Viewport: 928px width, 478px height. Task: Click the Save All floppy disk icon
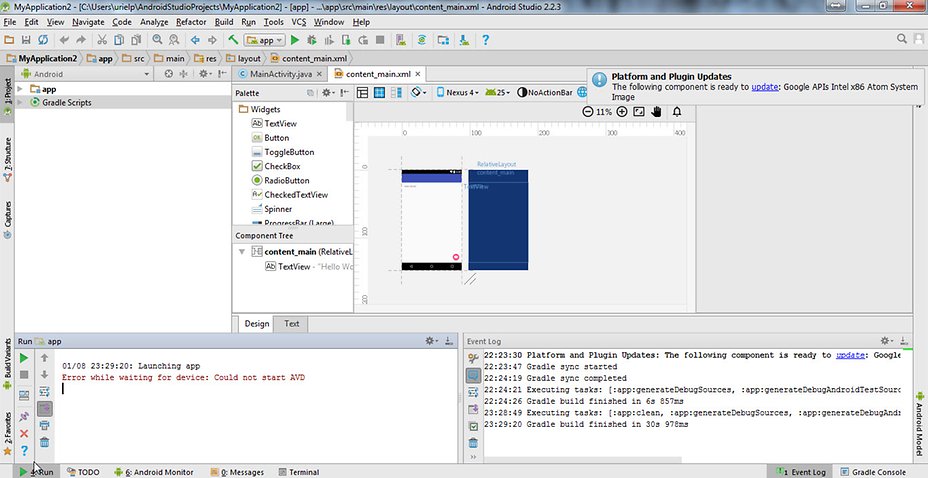(26, 40)
